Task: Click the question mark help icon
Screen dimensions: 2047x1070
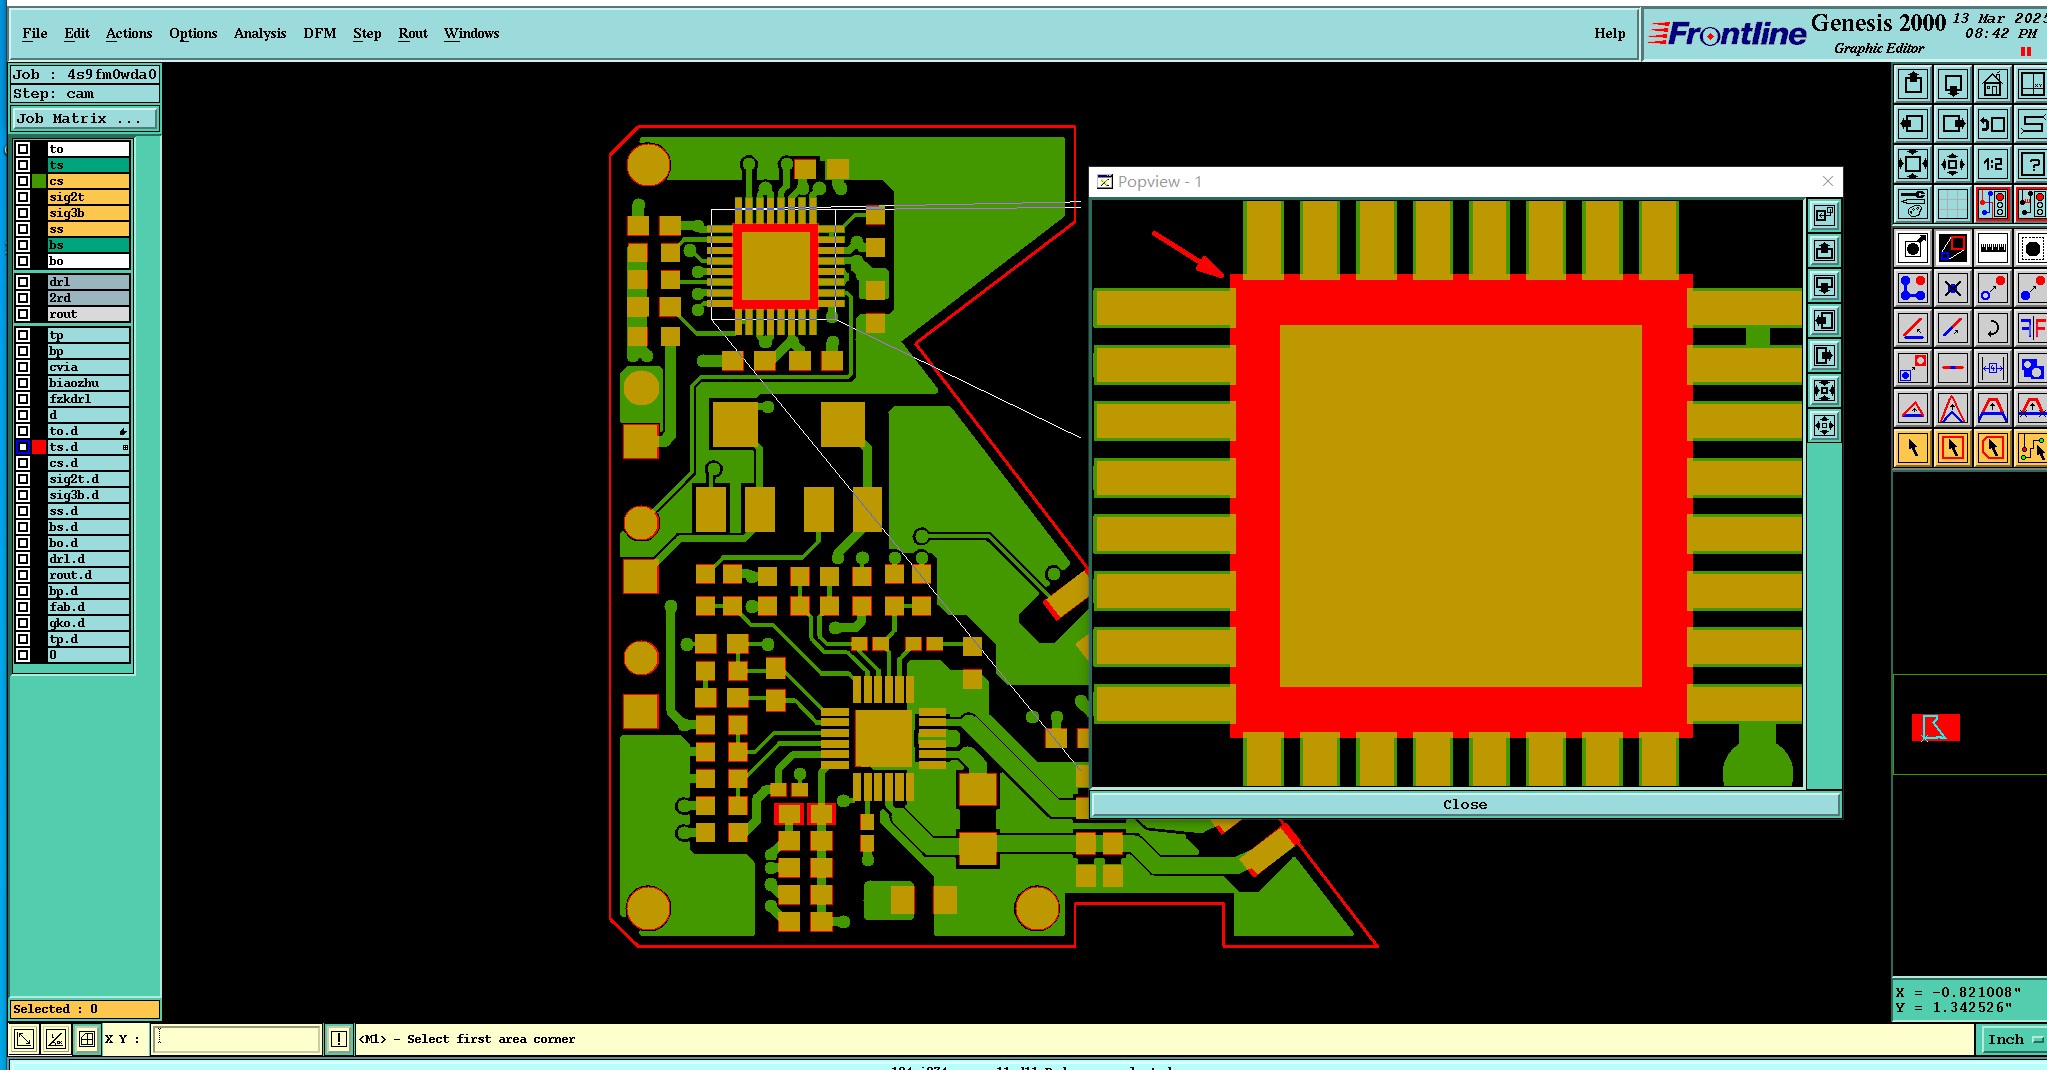Action: (2031, 164)
